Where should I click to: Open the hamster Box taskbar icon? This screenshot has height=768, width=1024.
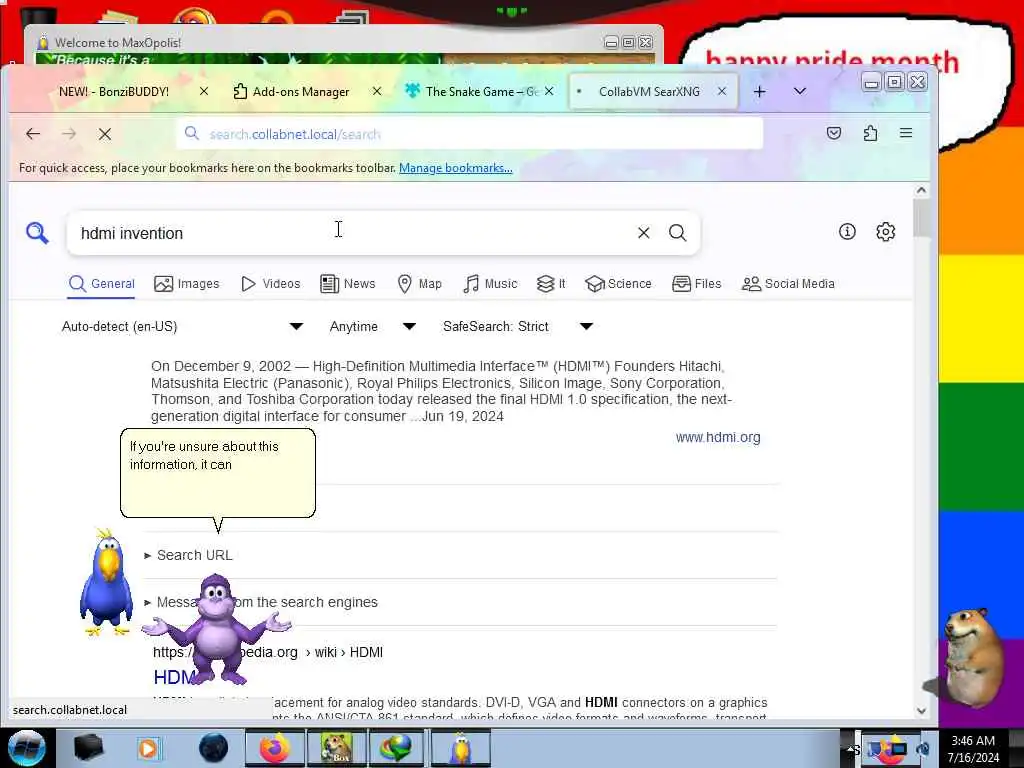(x=336, y=748)
